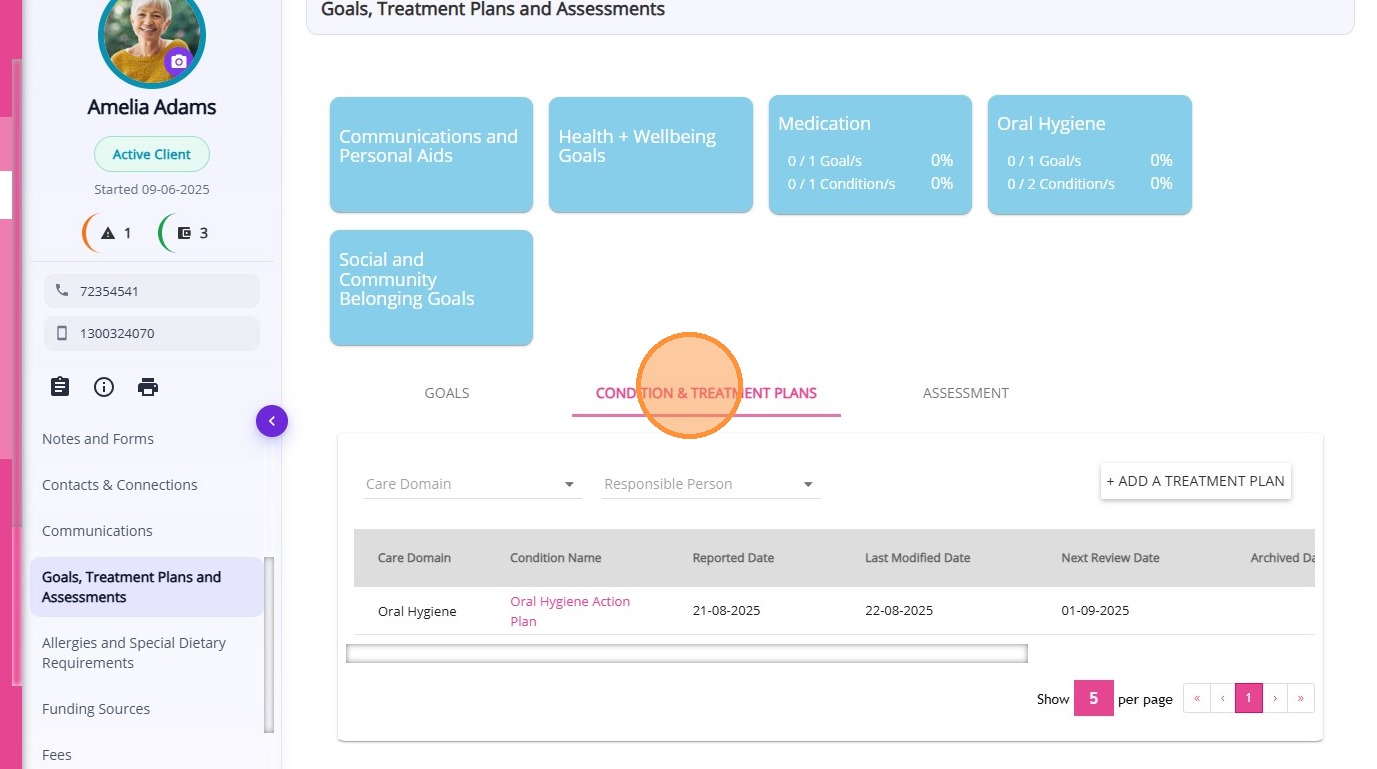Change the per page count of 5
1377x769 pixels.
(x=1093, y=699)
